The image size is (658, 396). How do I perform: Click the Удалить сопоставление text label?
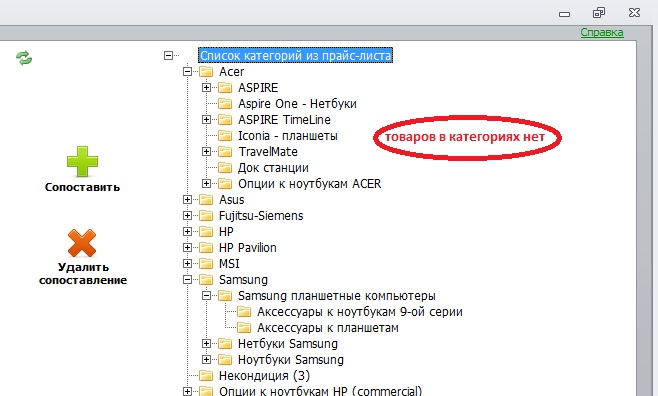pos(83,274)
